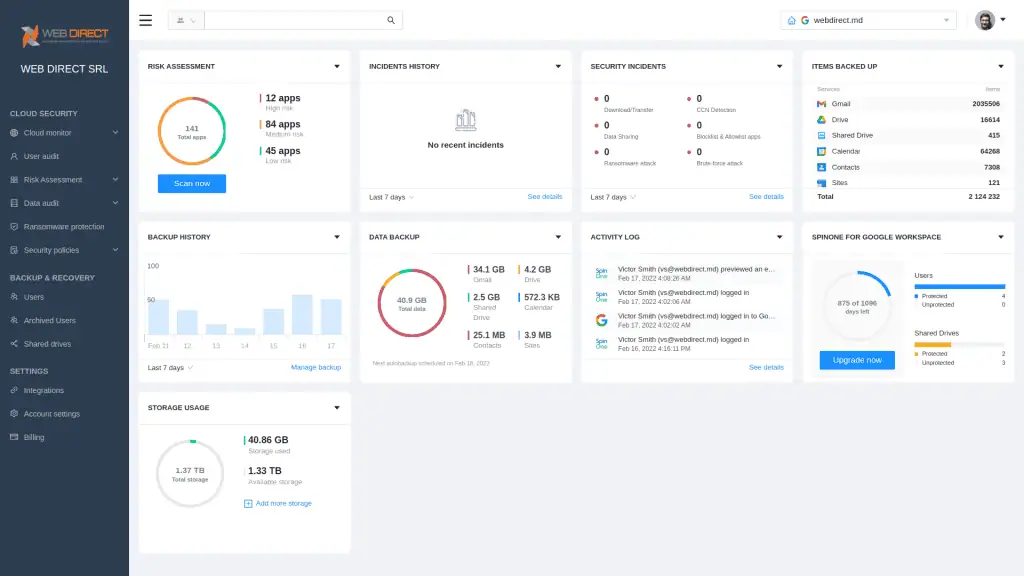Viewport: 1024px width, 576px height.
Task: Click the Add more storage link
Action: coord(283,503)
